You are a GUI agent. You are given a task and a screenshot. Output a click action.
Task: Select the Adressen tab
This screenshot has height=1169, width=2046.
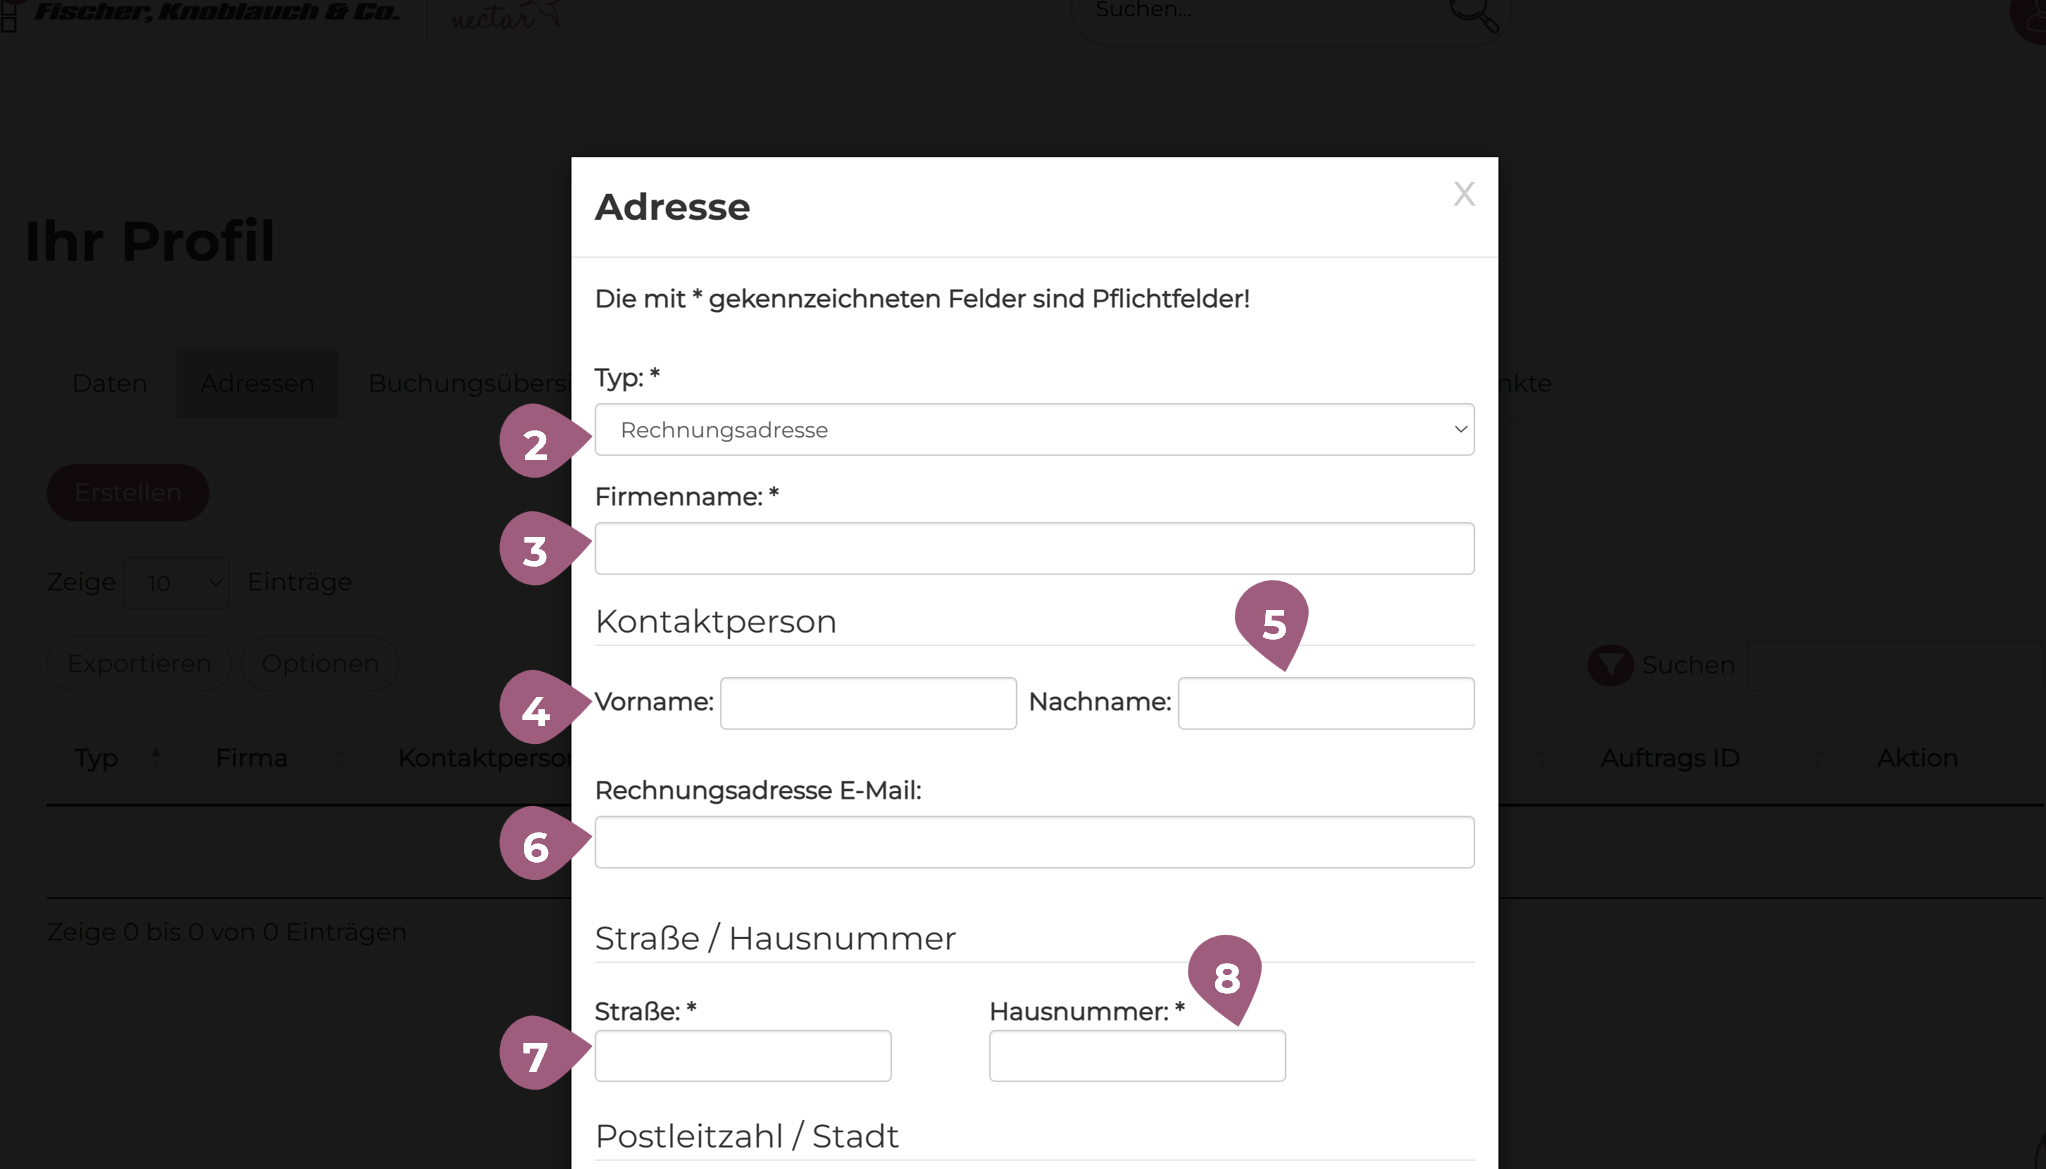[x=257, y=383]
